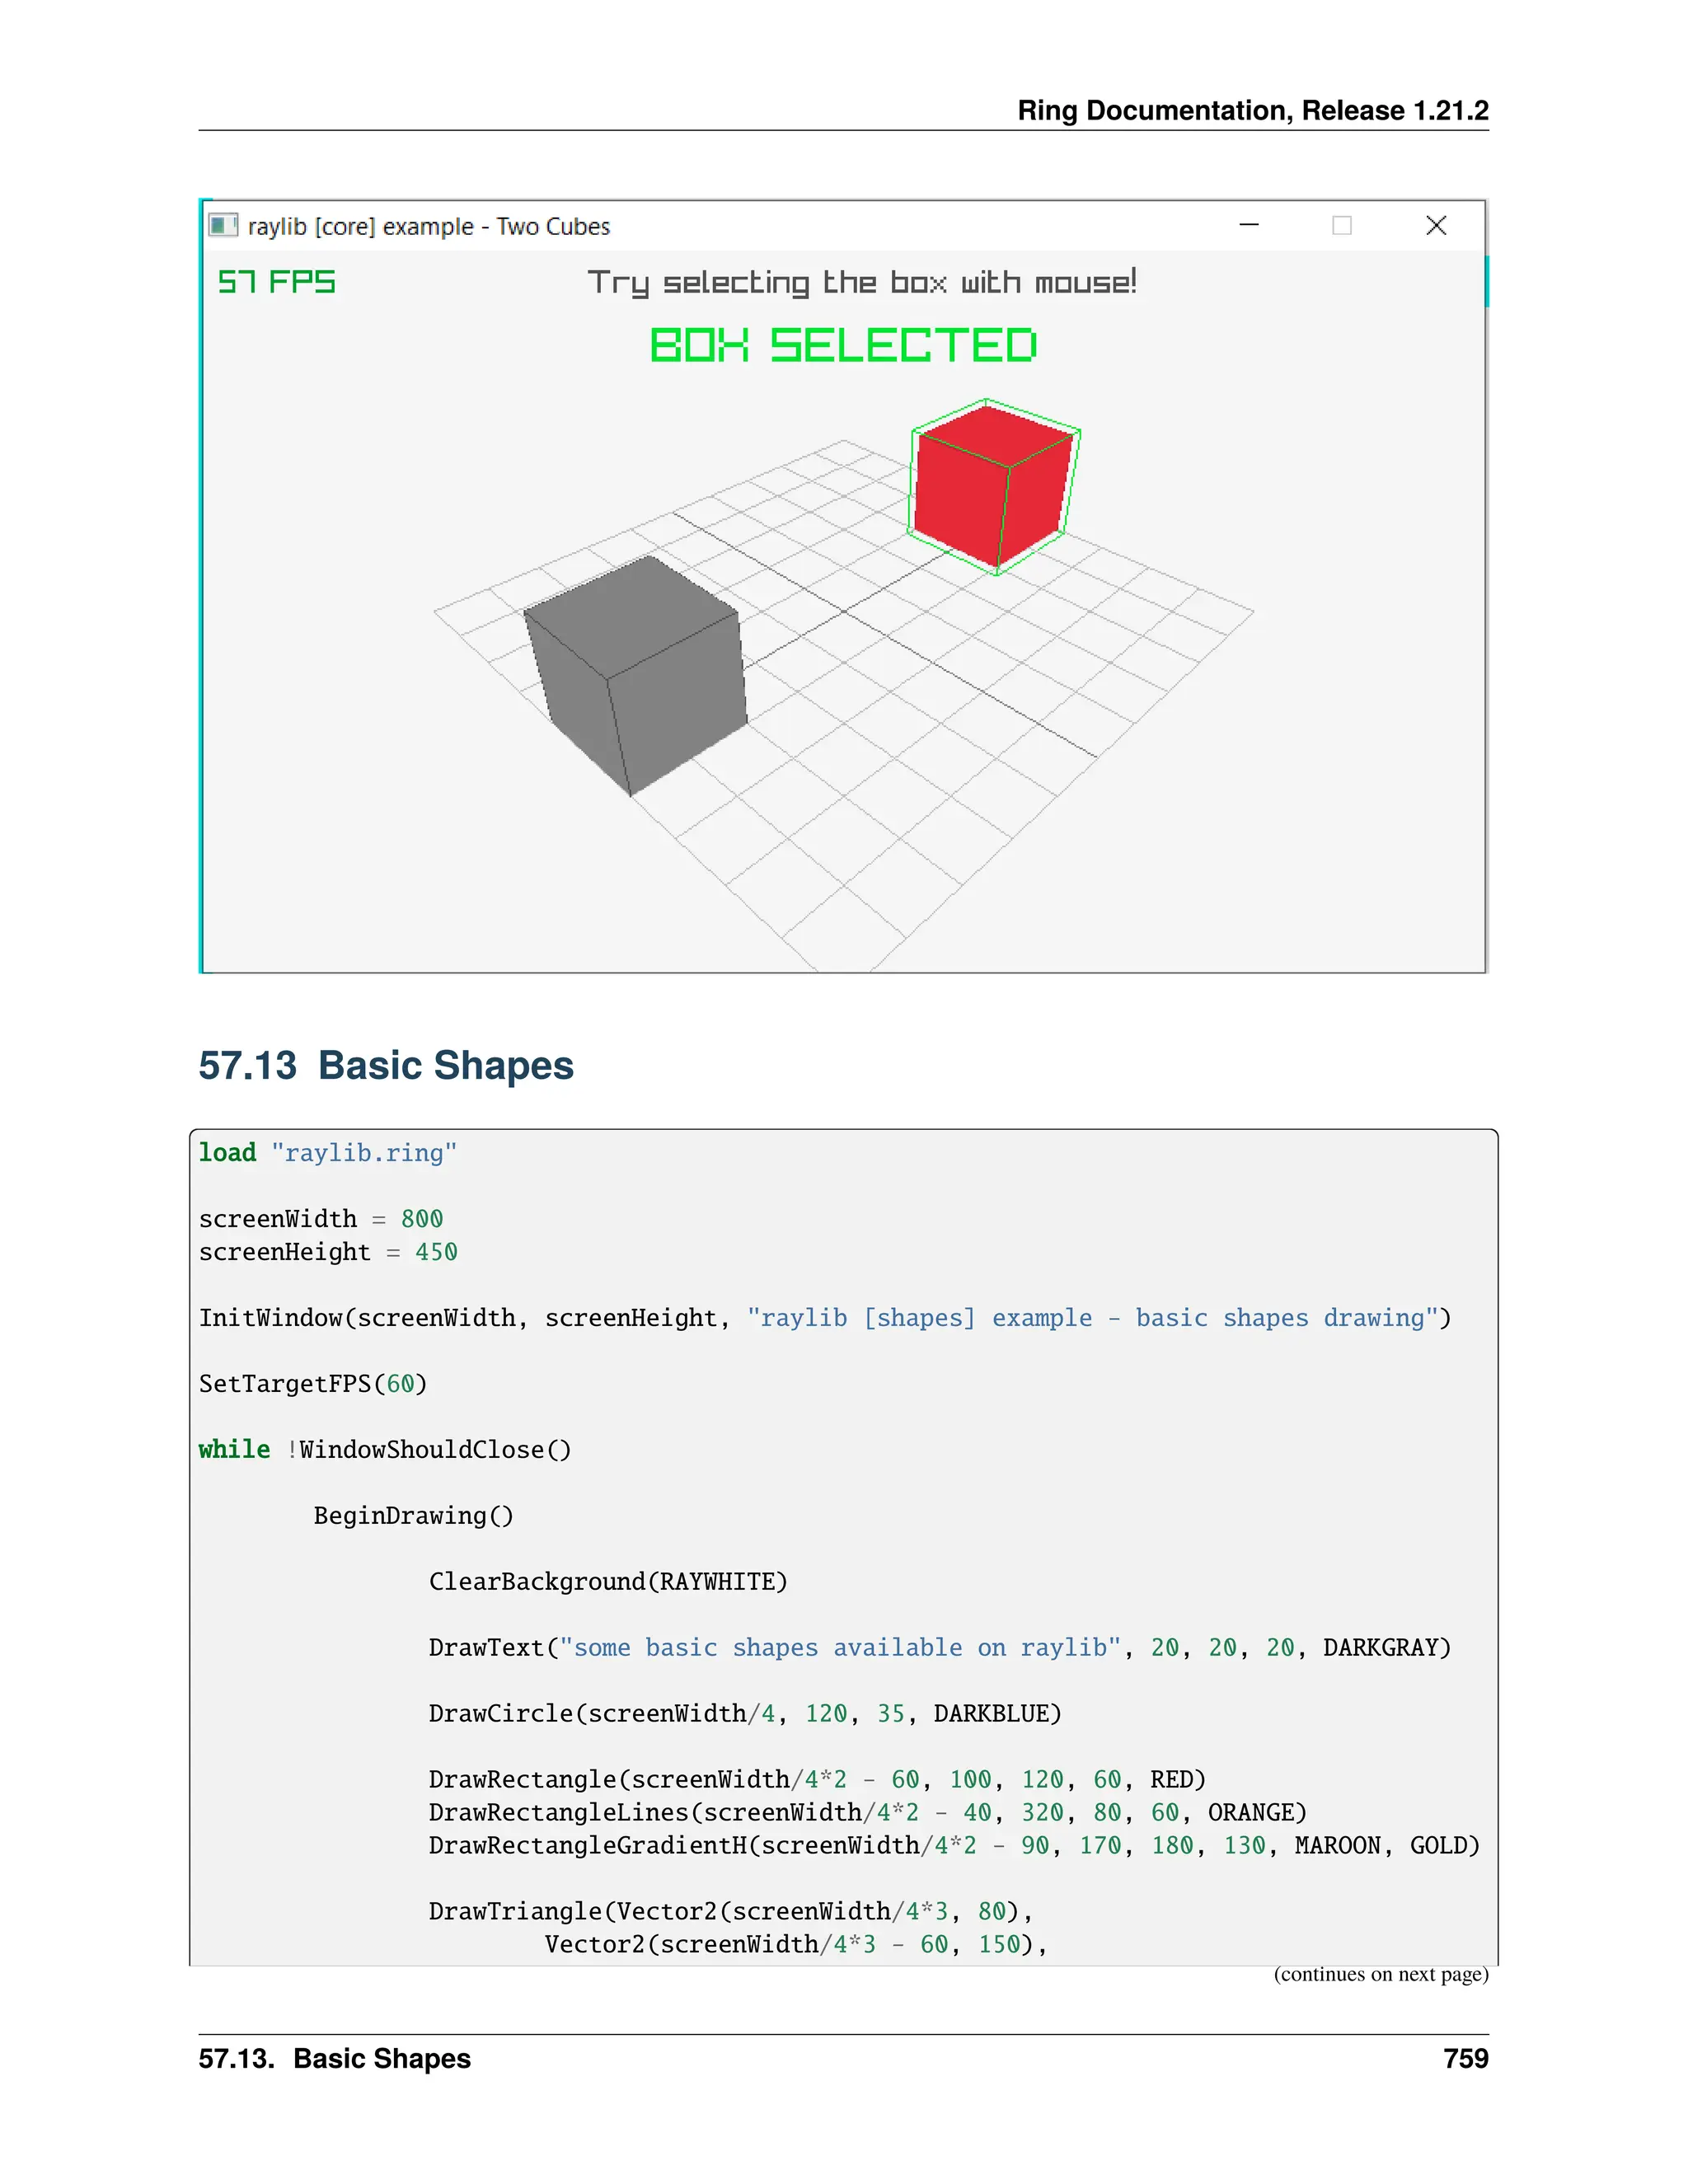Click the BOX SELECTED green label

(x=843, y=346)
